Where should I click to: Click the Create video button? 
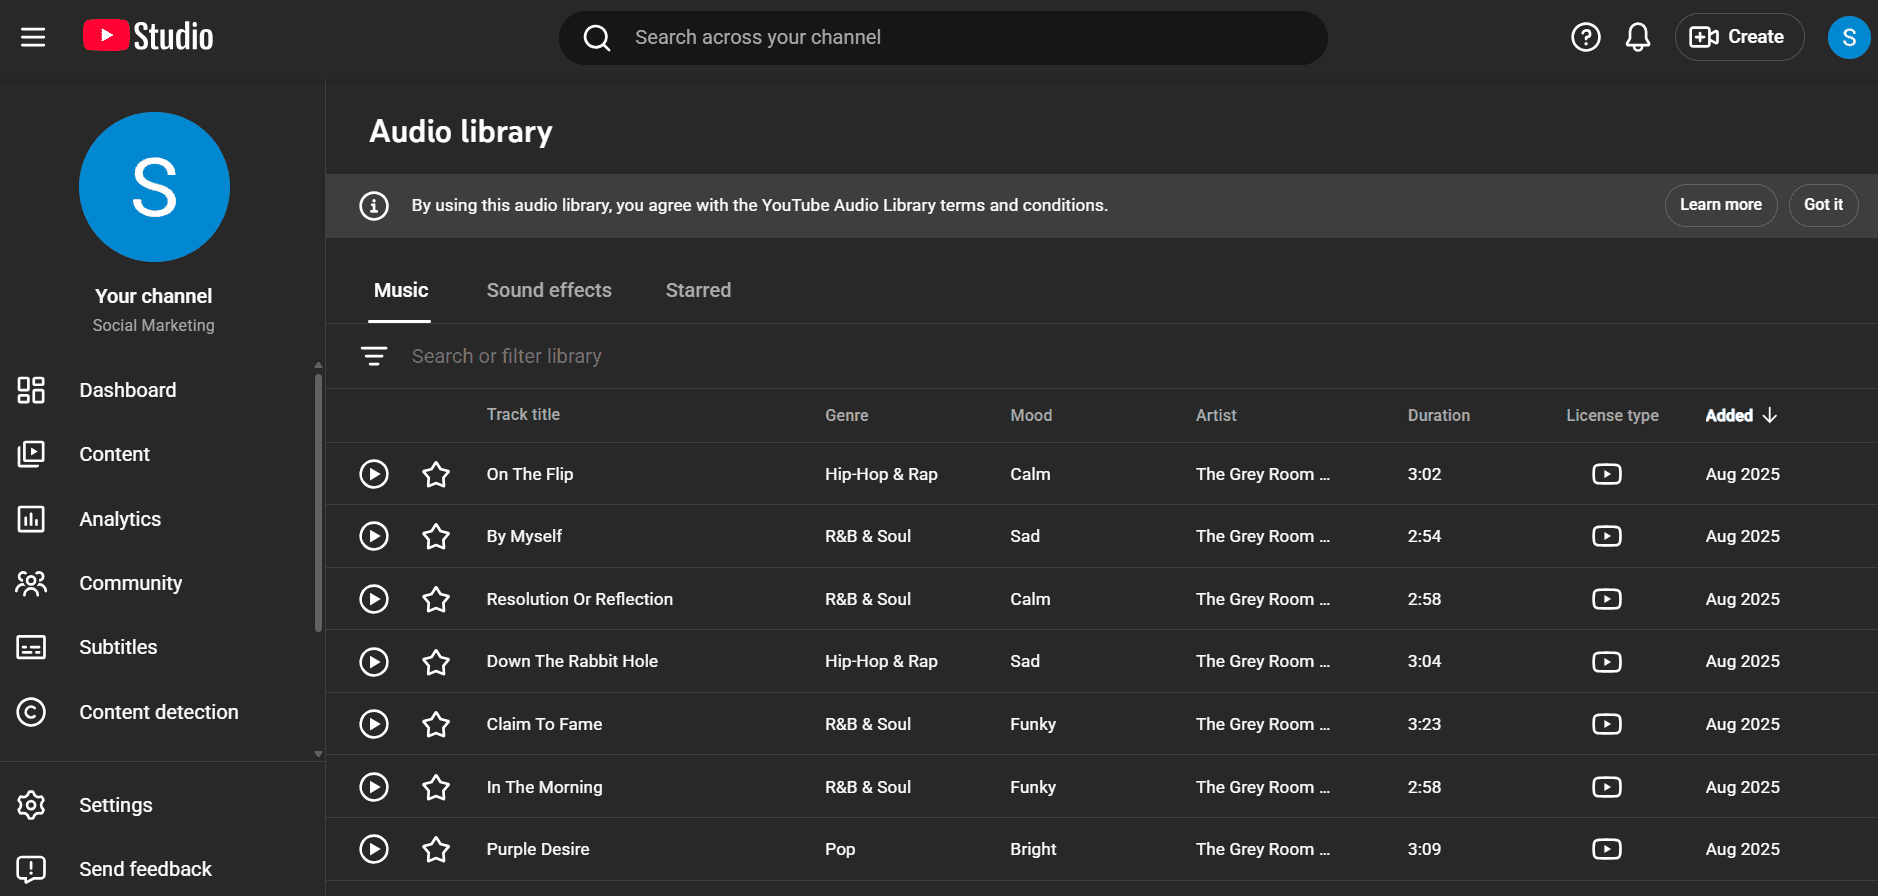tap(1739, 37)
